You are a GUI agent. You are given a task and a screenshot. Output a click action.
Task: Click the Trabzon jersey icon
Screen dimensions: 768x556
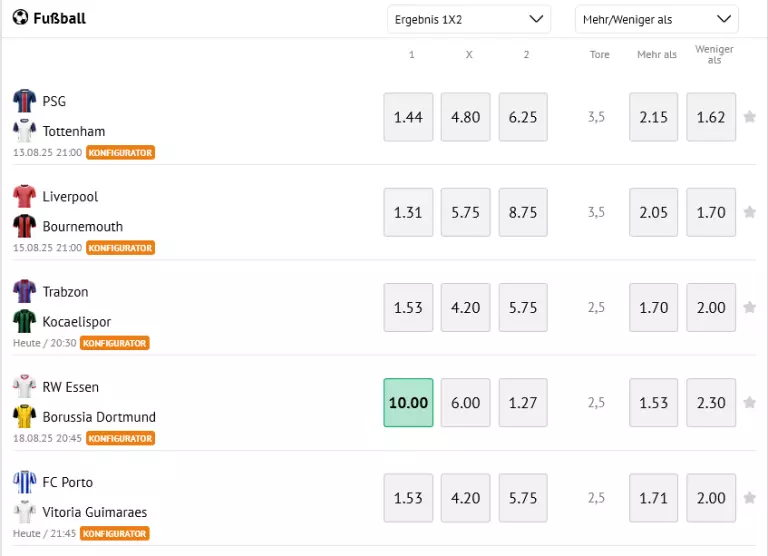point(24,291)
